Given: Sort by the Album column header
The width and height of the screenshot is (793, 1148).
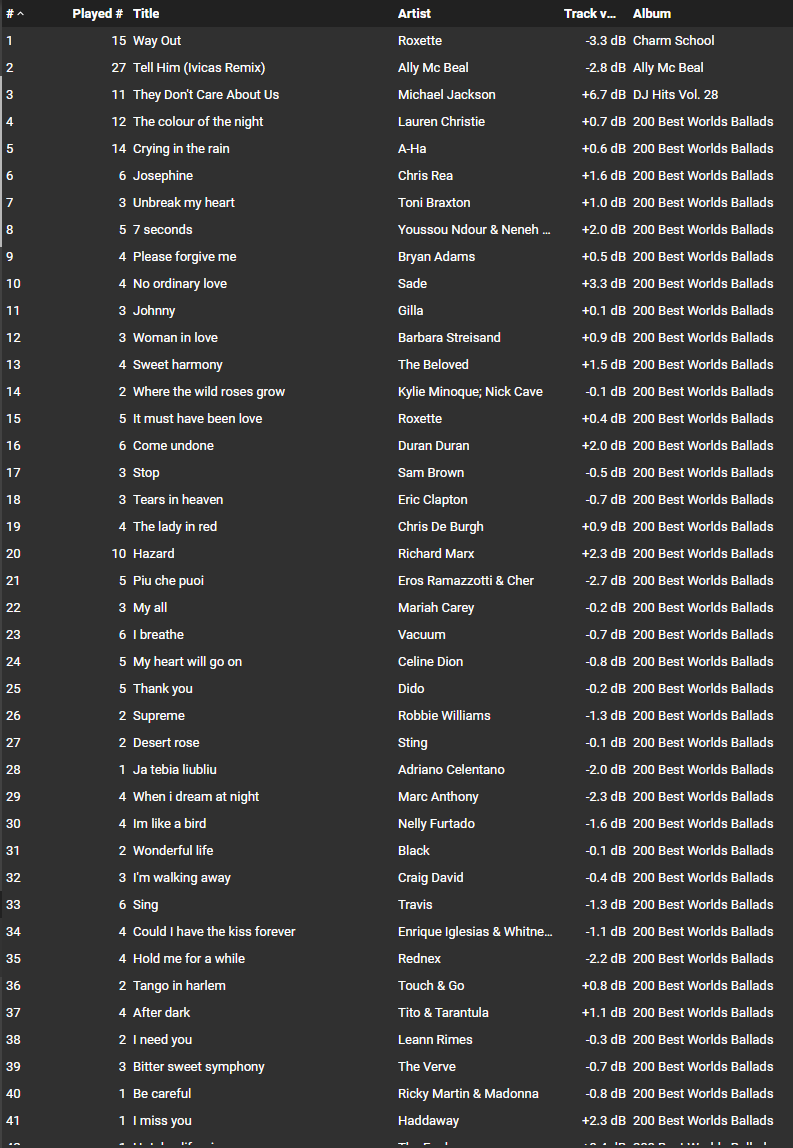Looking at the screenshot, I should [652, 14].
